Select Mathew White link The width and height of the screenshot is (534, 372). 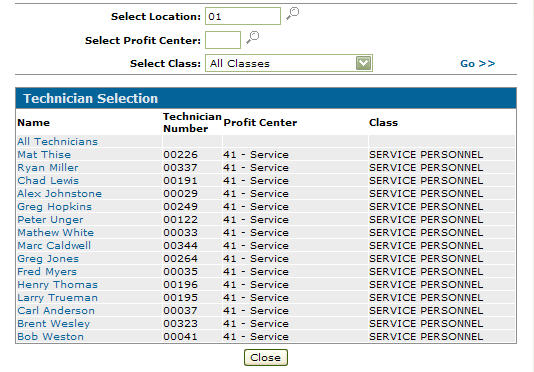(x=56, y=232)
